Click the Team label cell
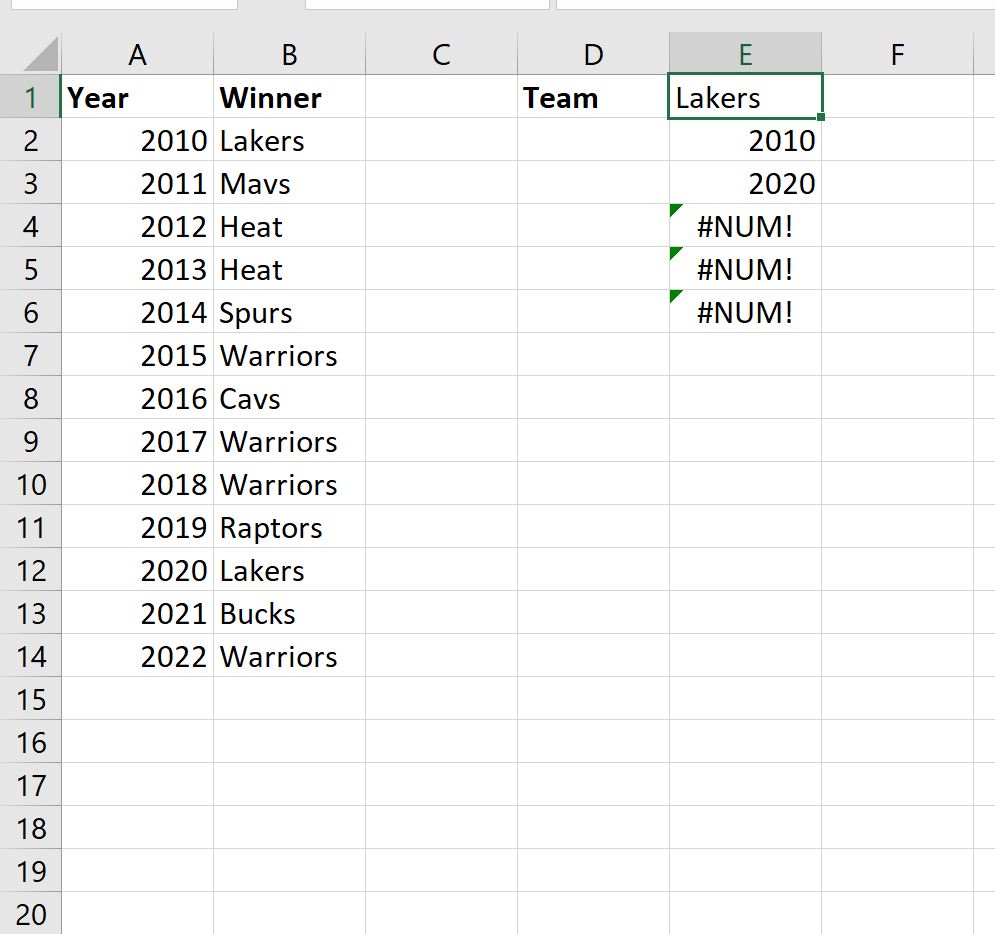The image size is (995, 934). [x=593, y=98]
